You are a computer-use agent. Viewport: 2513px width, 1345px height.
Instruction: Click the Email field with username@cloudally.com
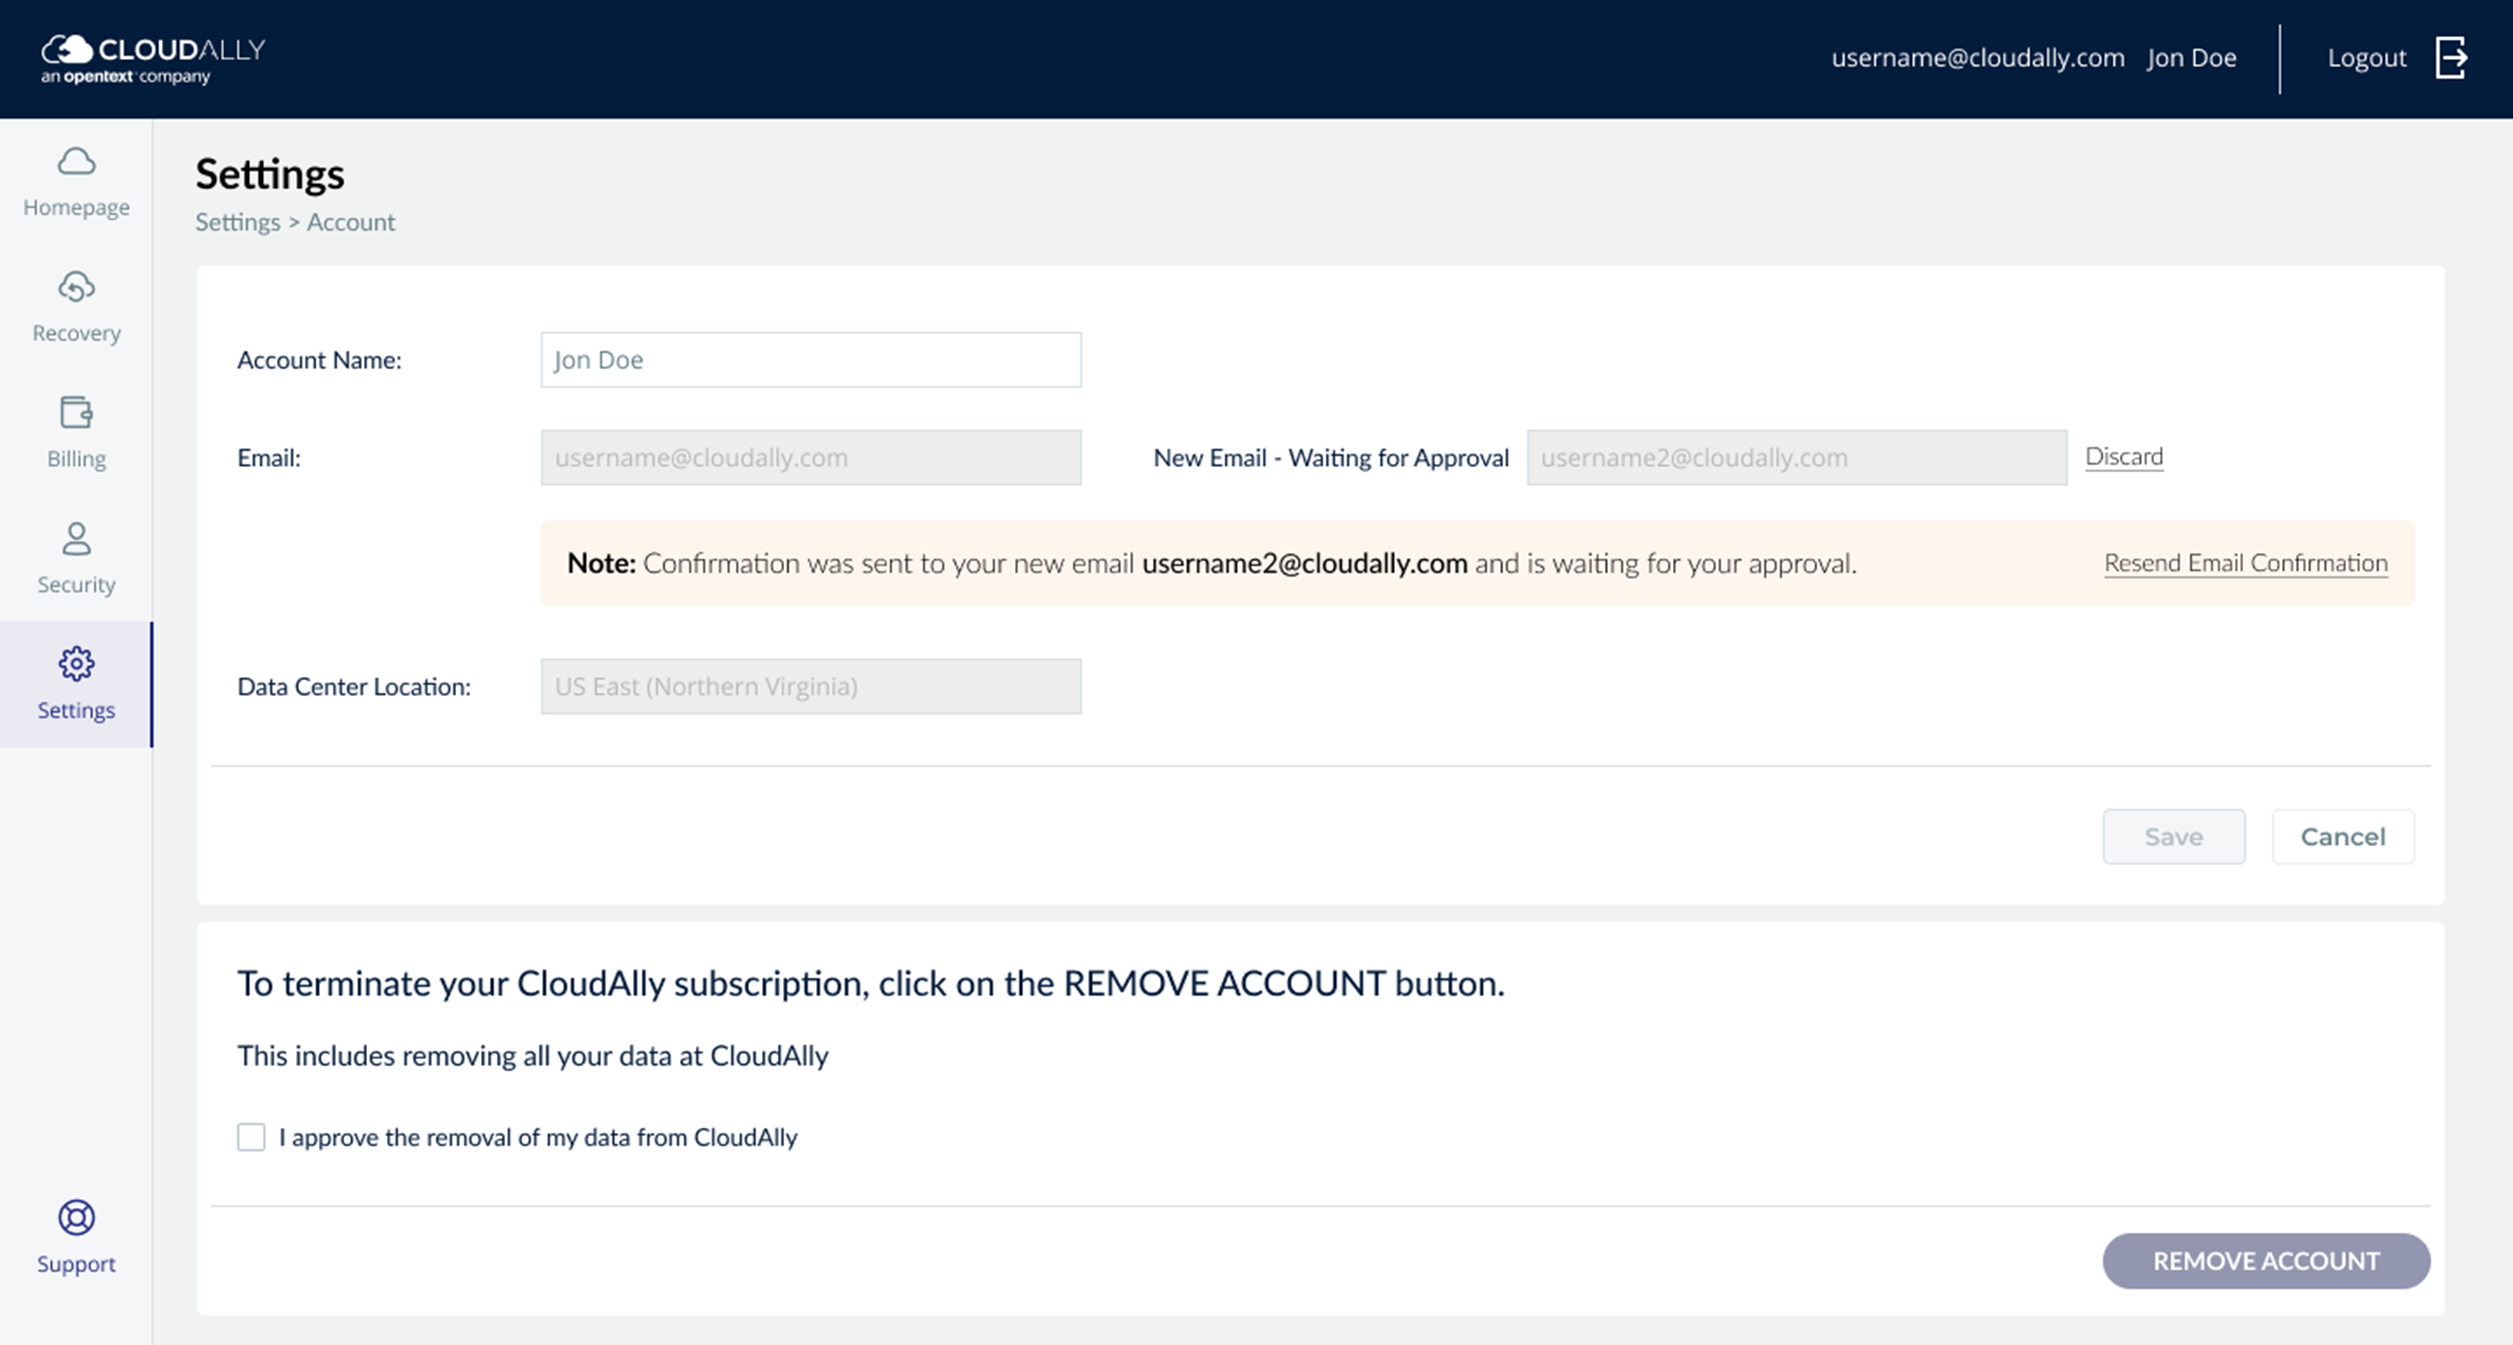click(x=811, y=458)
